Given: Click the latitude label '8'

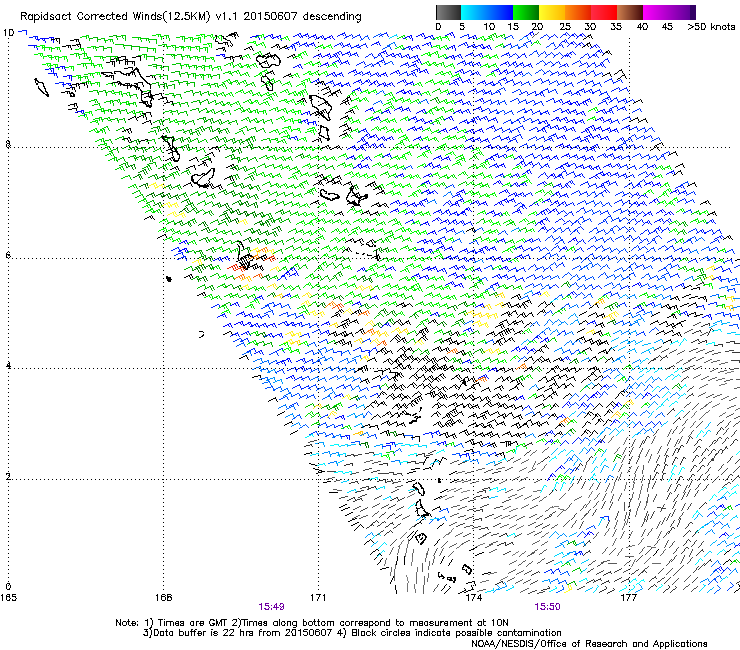Looking at the screenshot, I should 8,144.
